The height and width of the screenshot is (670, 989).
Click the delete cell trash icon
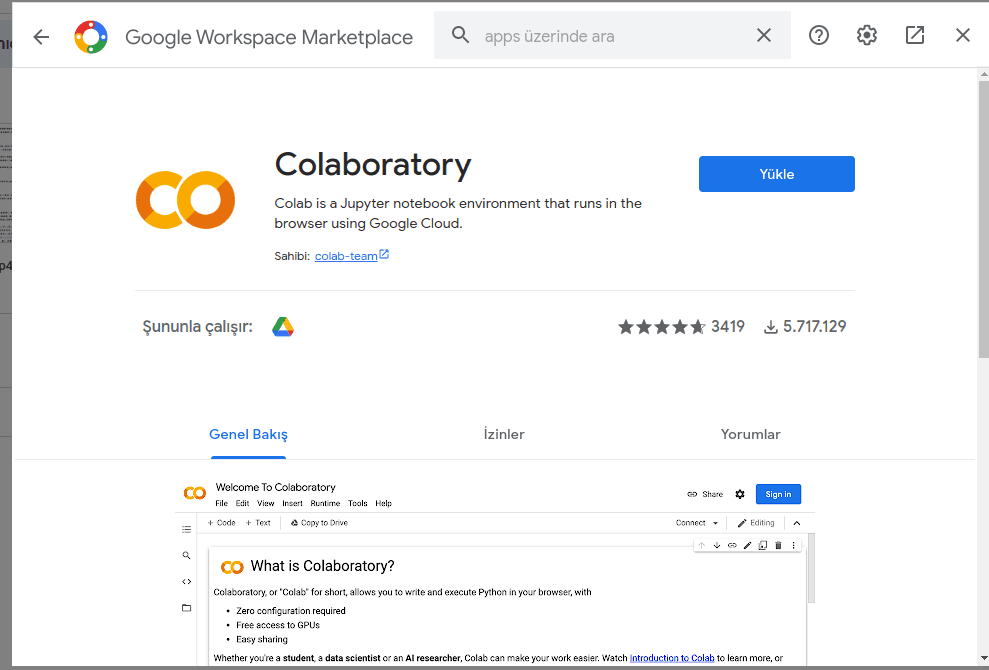point(778,545)
